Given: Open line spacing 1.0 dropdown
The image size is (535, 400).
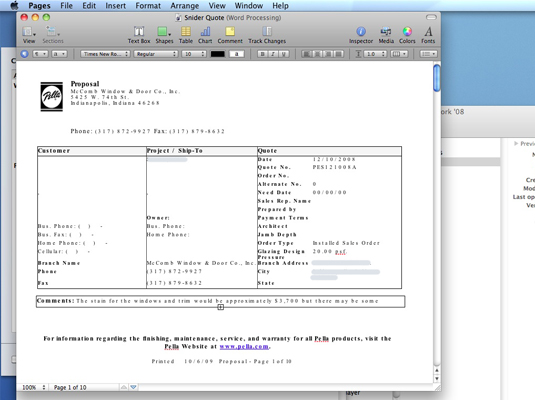Looking at the screenshot, I should pos(375,54).
